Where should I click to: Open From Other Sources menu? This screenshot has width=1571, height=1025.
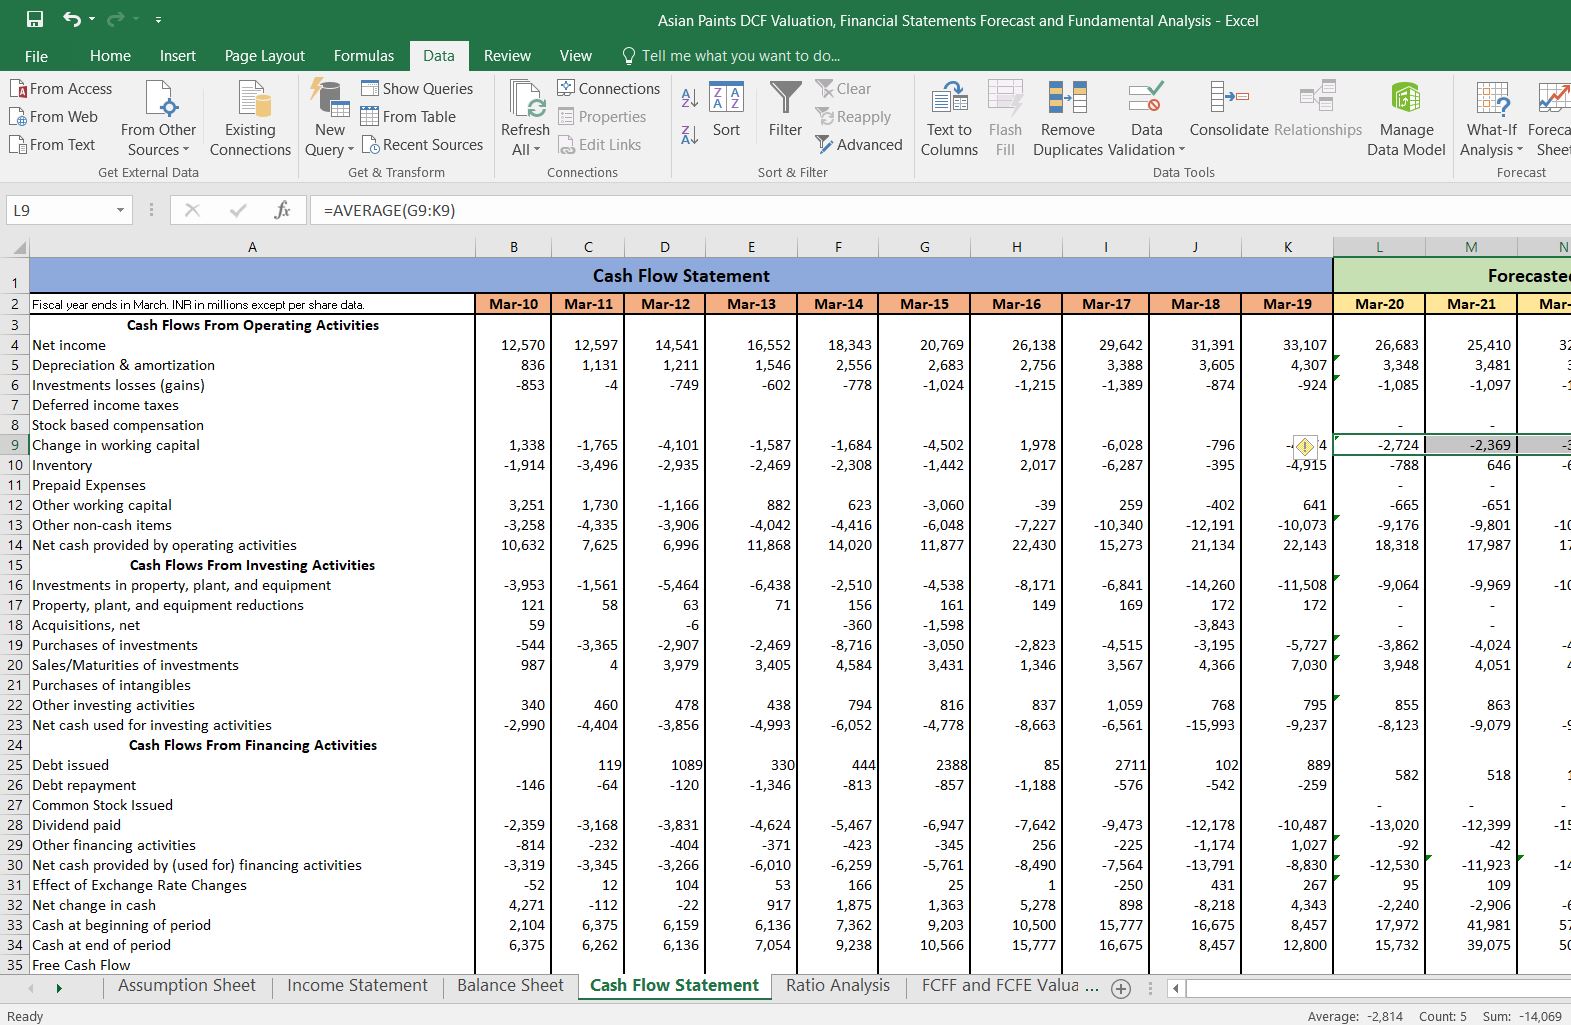(x=159, y=118)
